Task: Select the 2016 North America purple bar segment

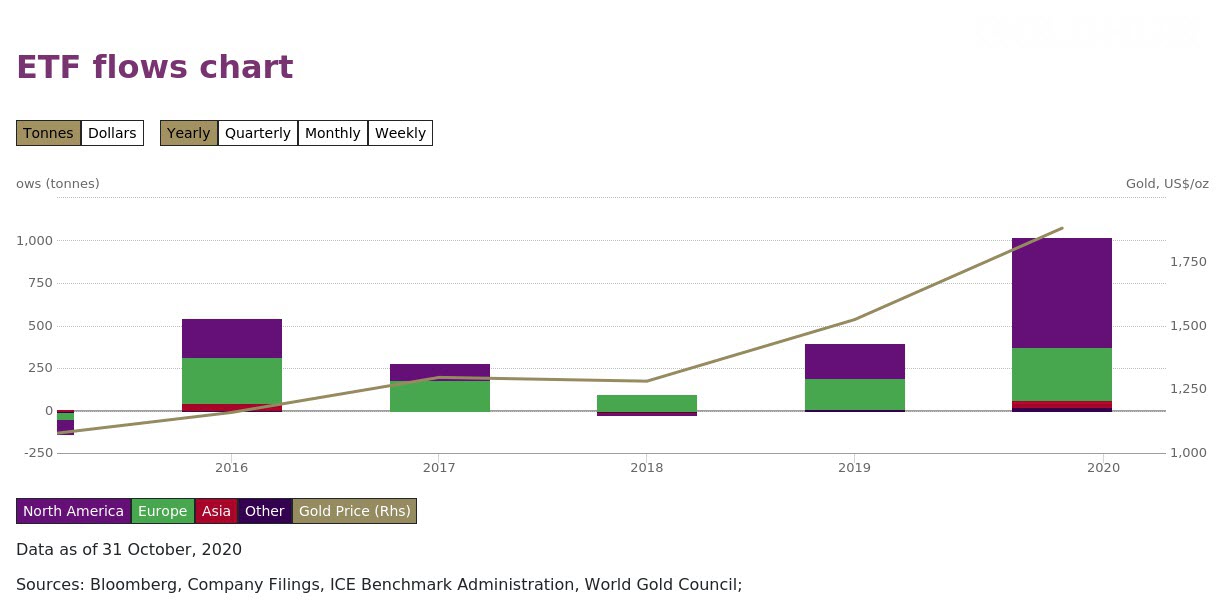Action: [x=232, y=338]
